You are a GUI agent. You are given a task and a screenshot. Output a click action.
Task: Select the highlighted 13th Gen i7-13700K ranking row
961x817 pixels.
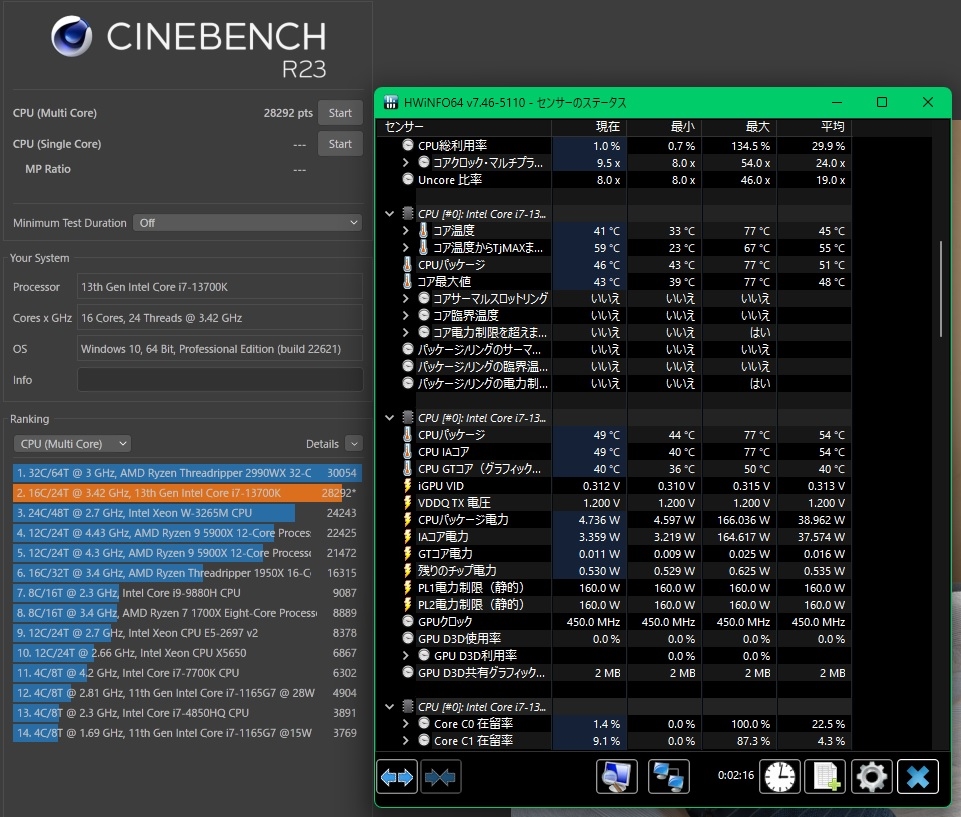[x=187, y=493]
